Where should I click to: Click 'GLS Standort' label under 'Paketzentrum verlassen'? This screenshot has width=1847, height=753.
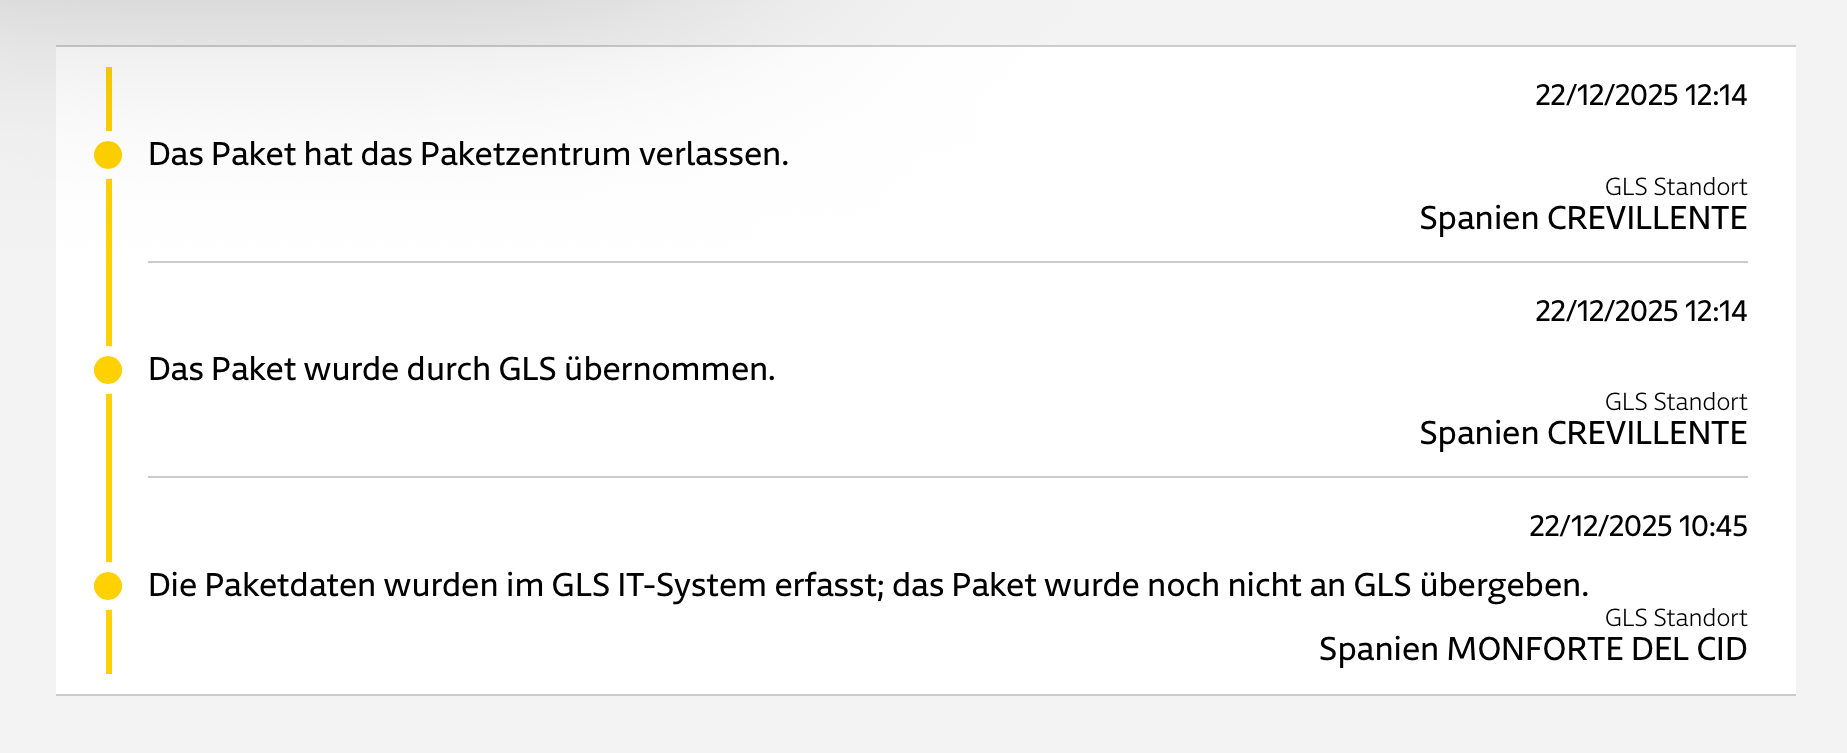pos(1675,187)
